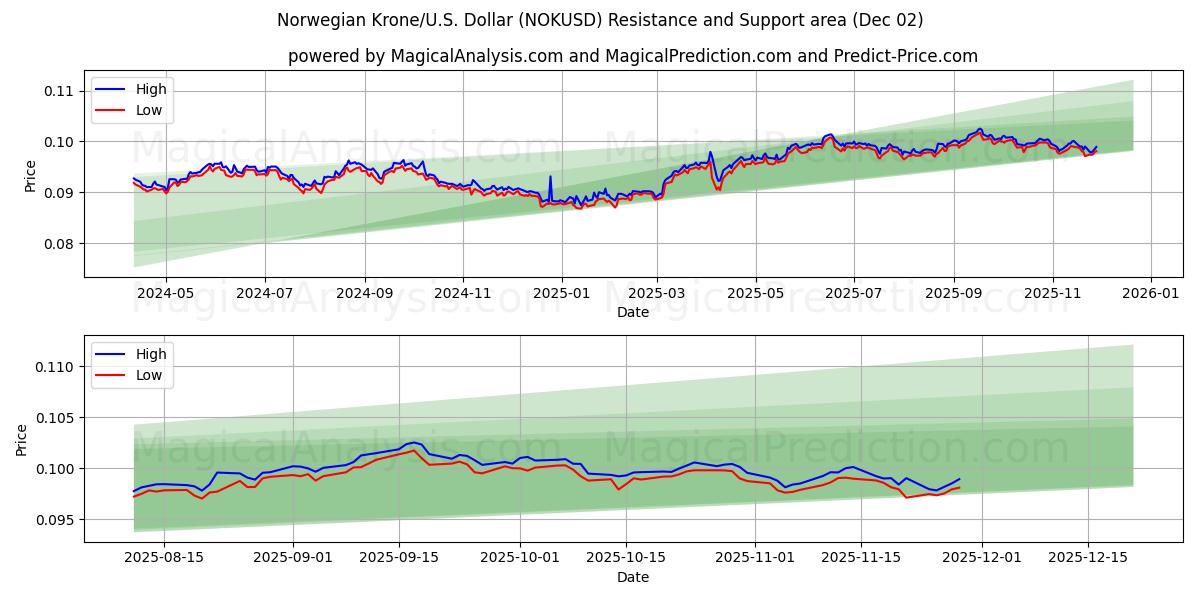
Task: Toggle the High series in bottom legend
Action: pyautogui.click(x=149, y=354)
